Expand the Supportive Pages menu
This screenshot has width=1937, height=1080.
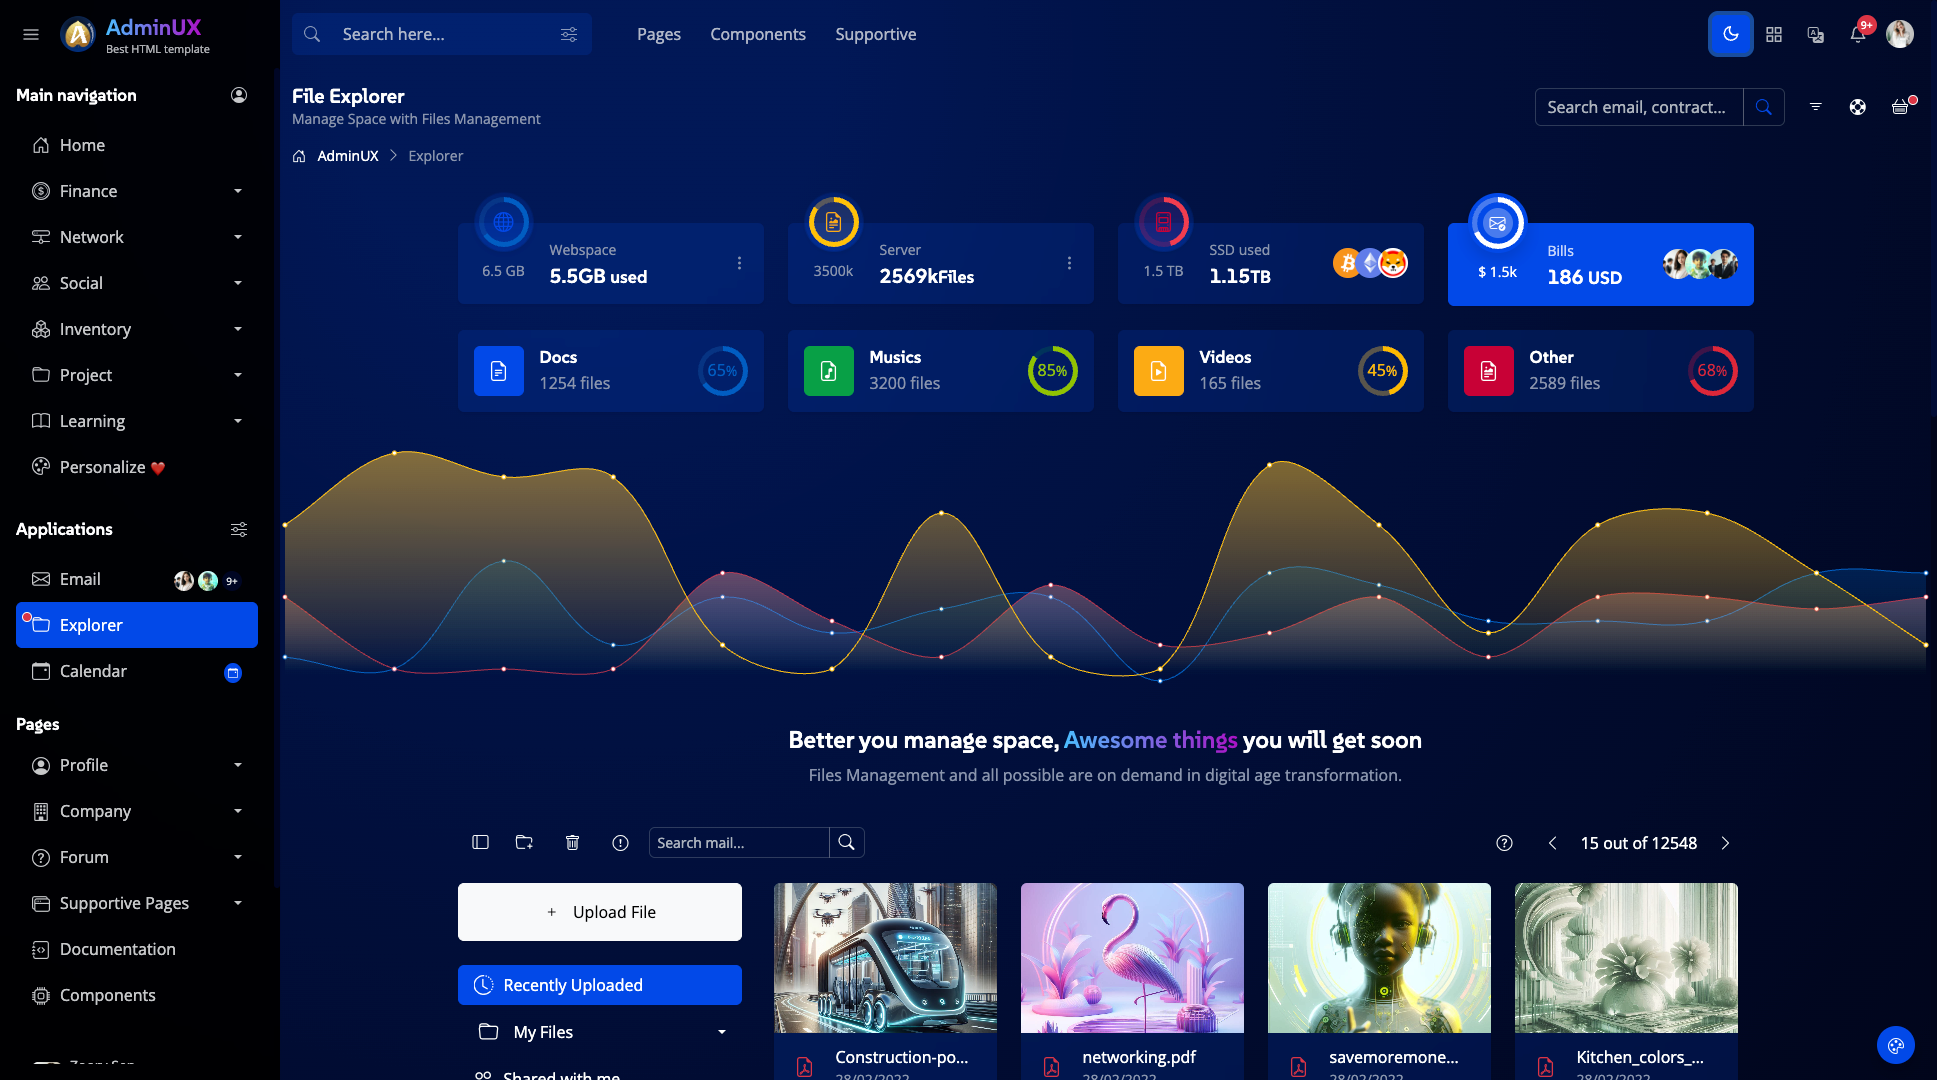click(x=136, y=903)
